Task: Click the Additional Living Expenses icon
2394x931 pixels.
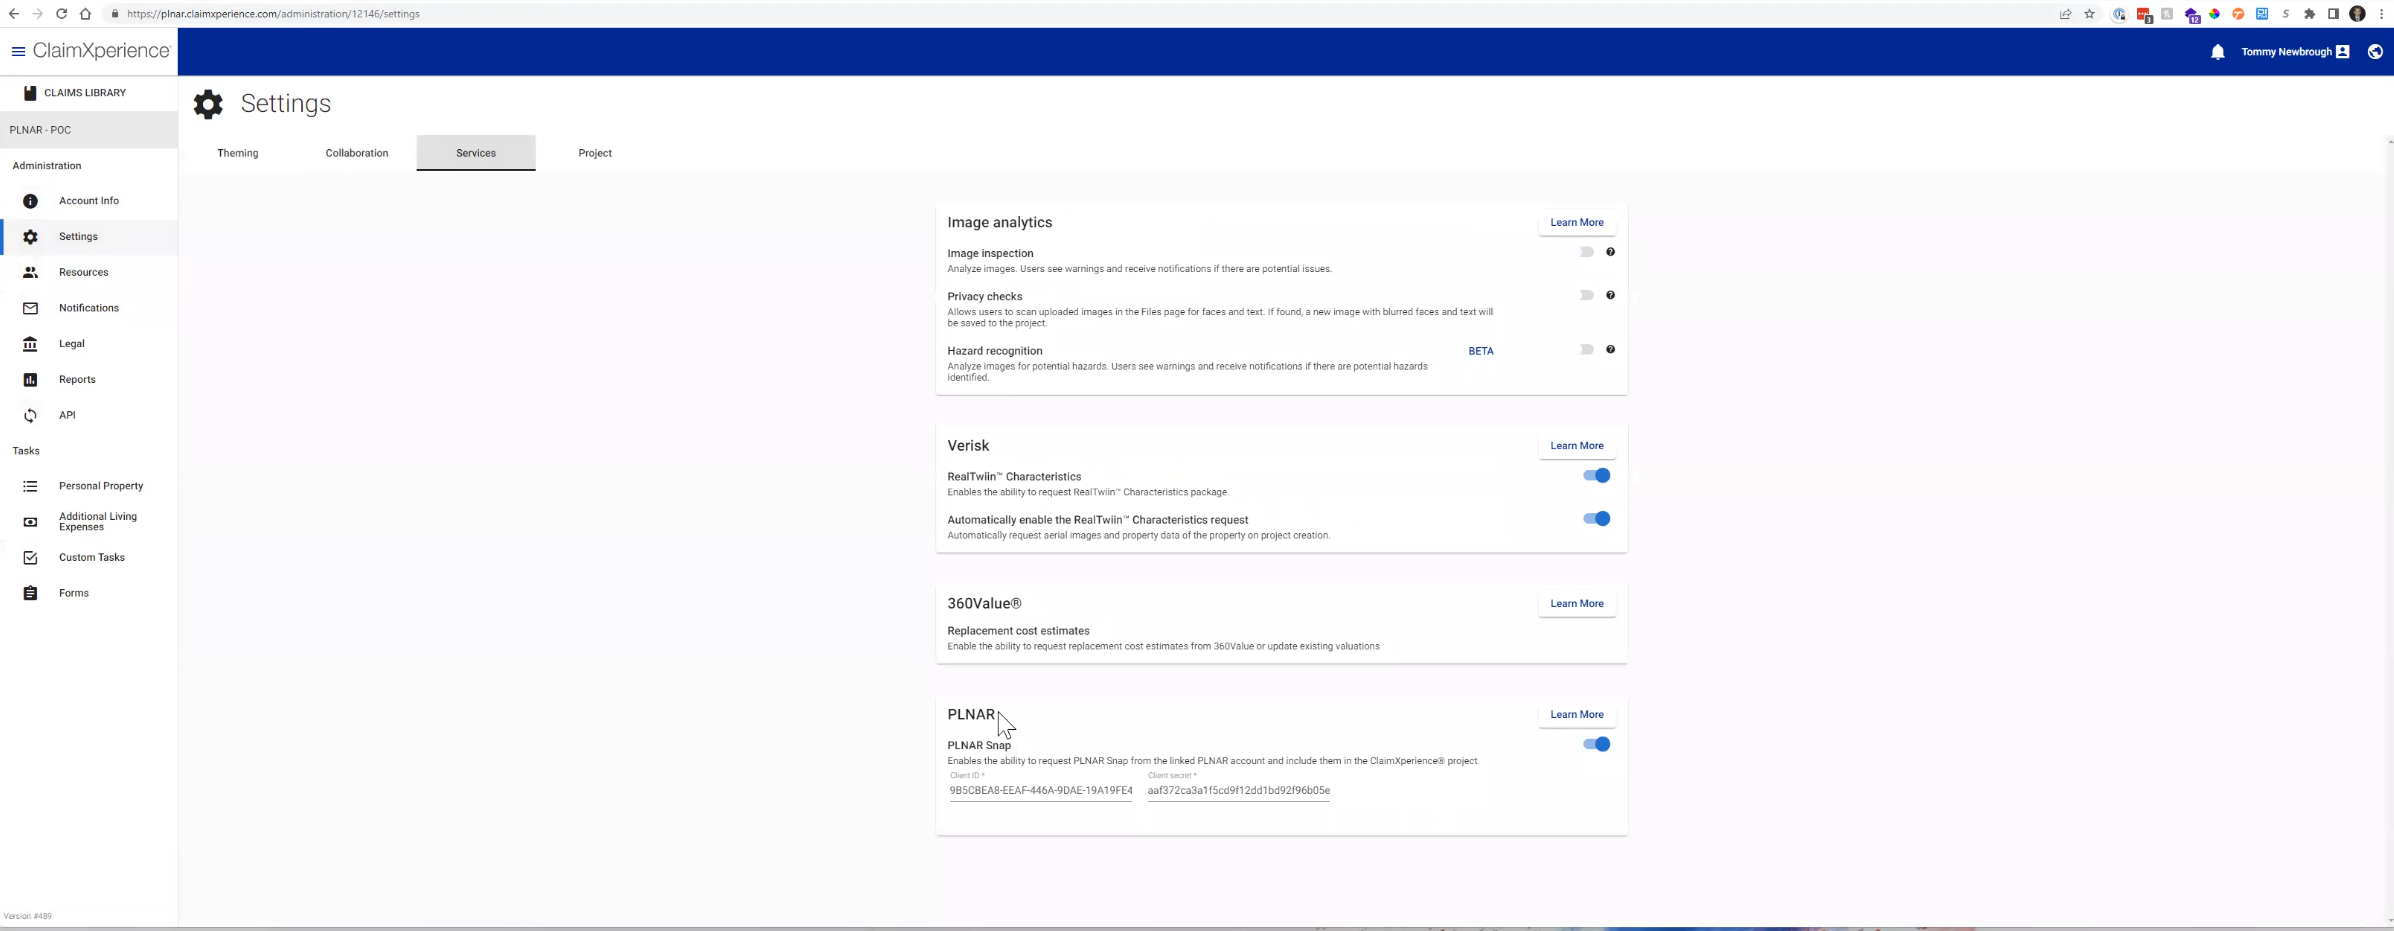Action: pos(30,522)
